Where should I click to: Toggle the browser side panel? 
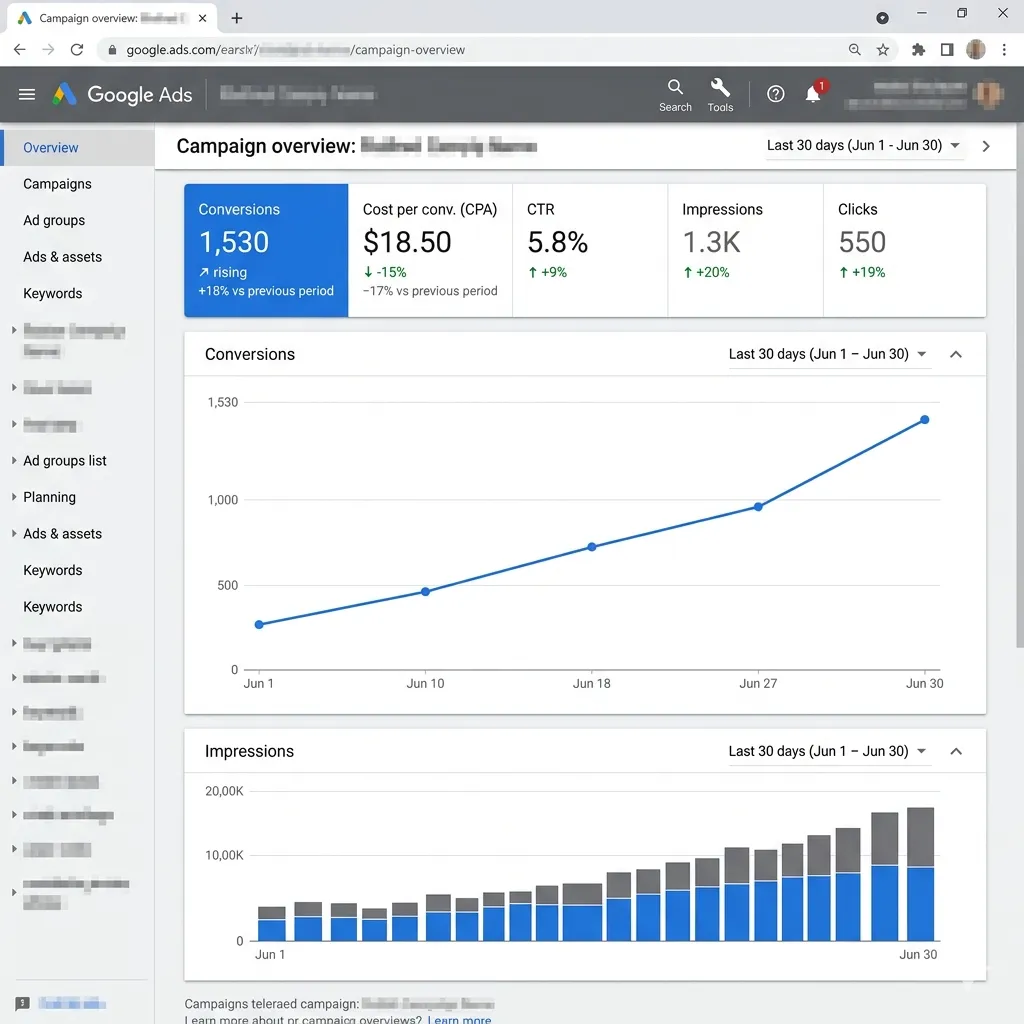(x=947, y=50)
